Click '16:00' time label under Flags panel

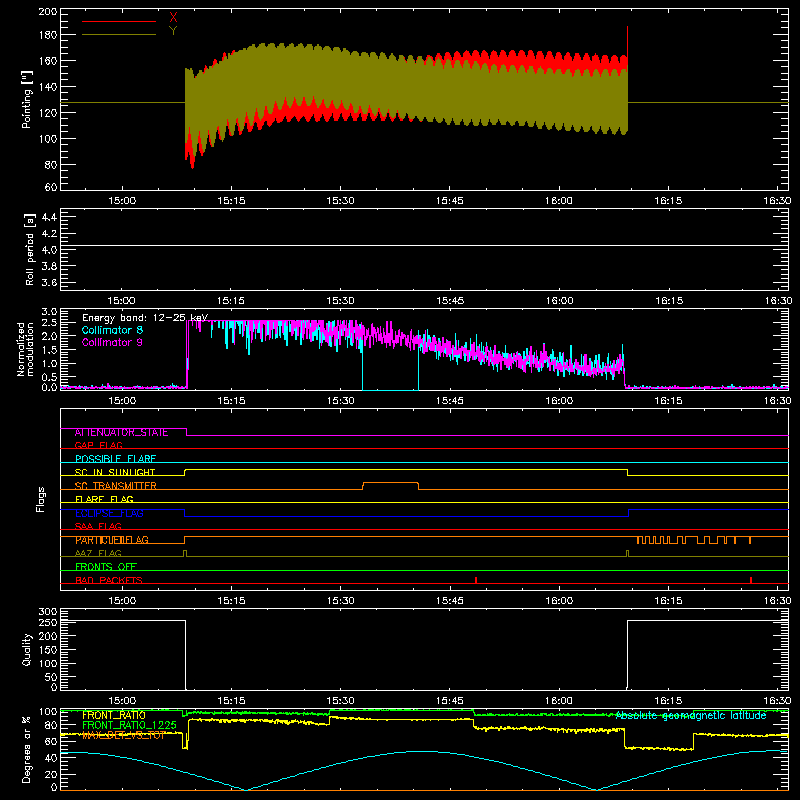click(x=559, y=601)
